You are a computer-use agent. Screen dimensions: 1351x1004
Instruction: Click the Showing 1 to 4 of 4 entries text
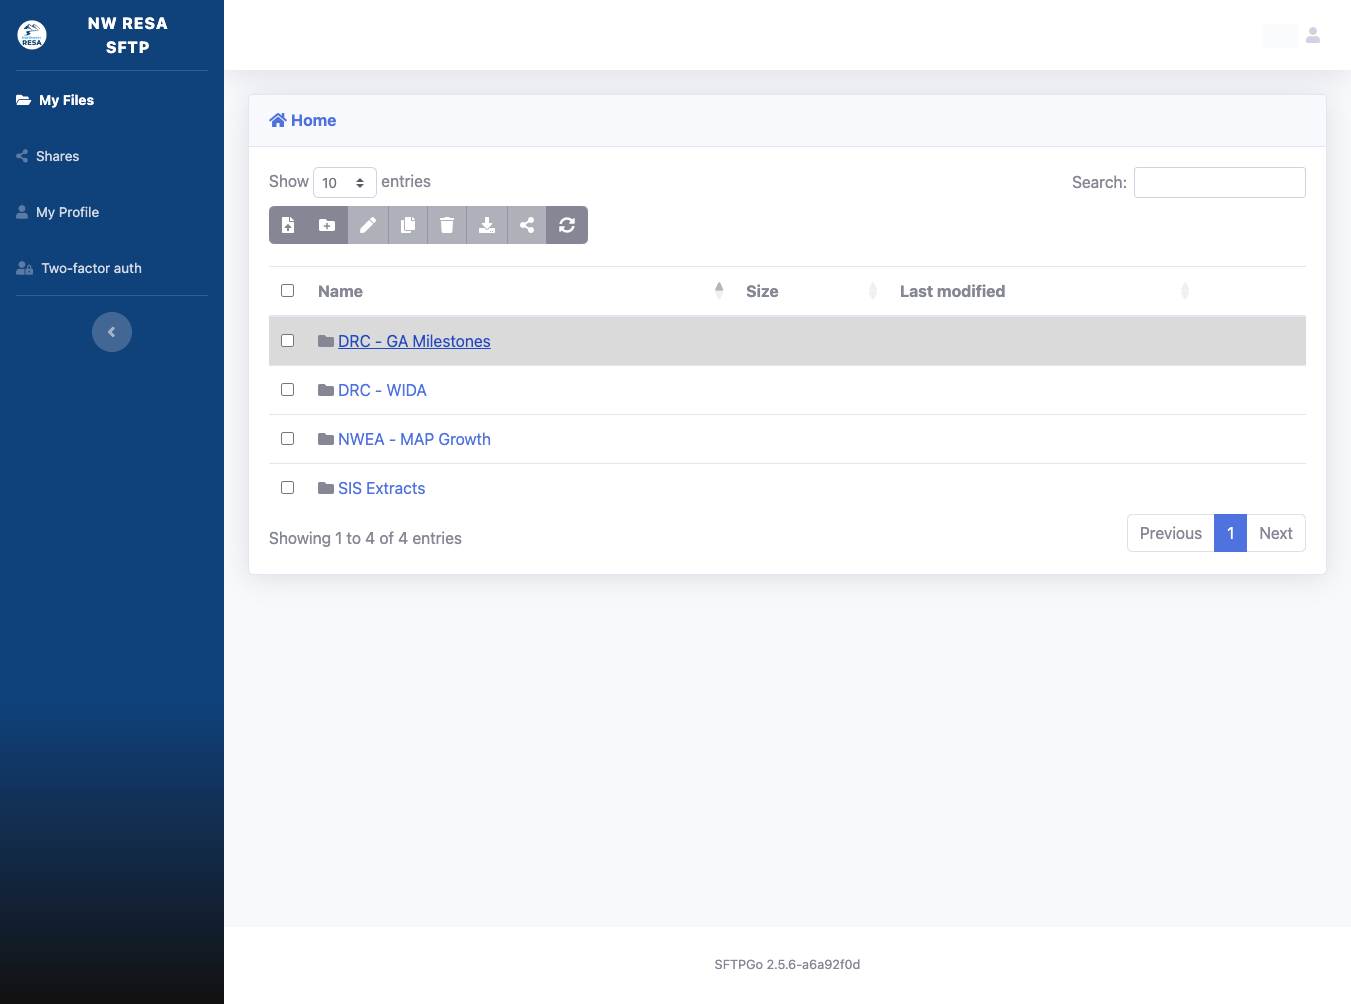tap(365, 538)
